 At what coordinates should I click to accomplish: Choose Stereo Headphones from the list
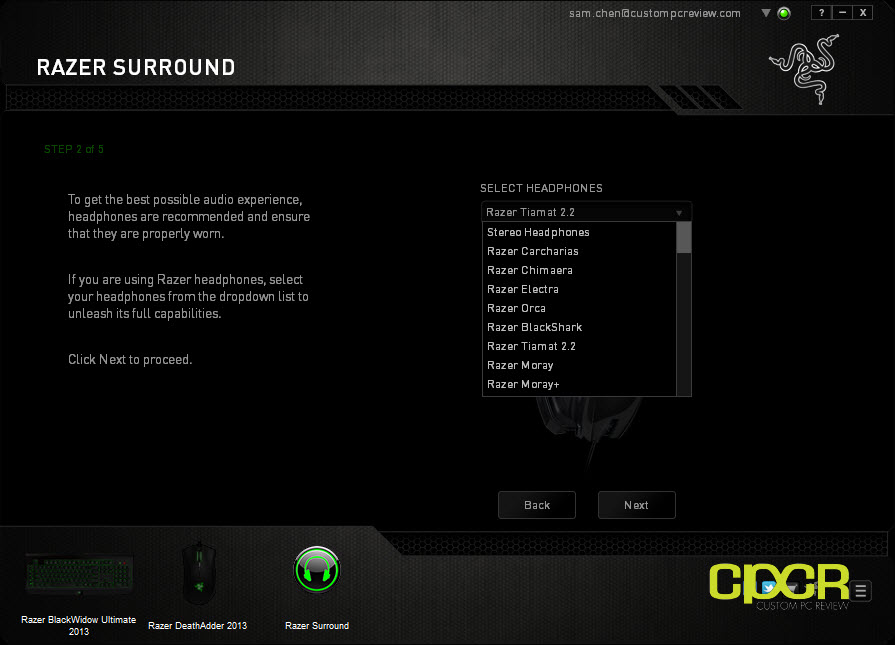pos(579,232)
